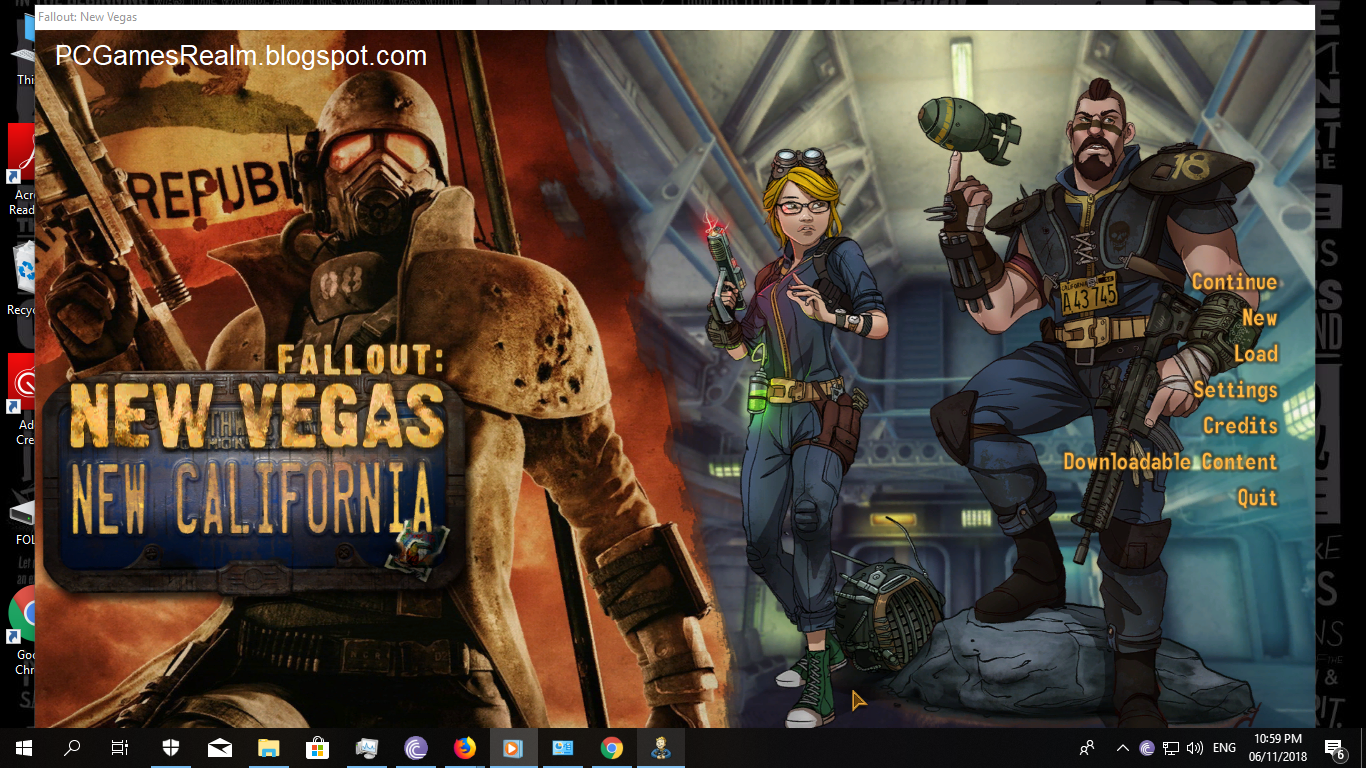Screen dimensions: 1366x768
Task: Open the network status tray icon
Action: point(1171,748)
